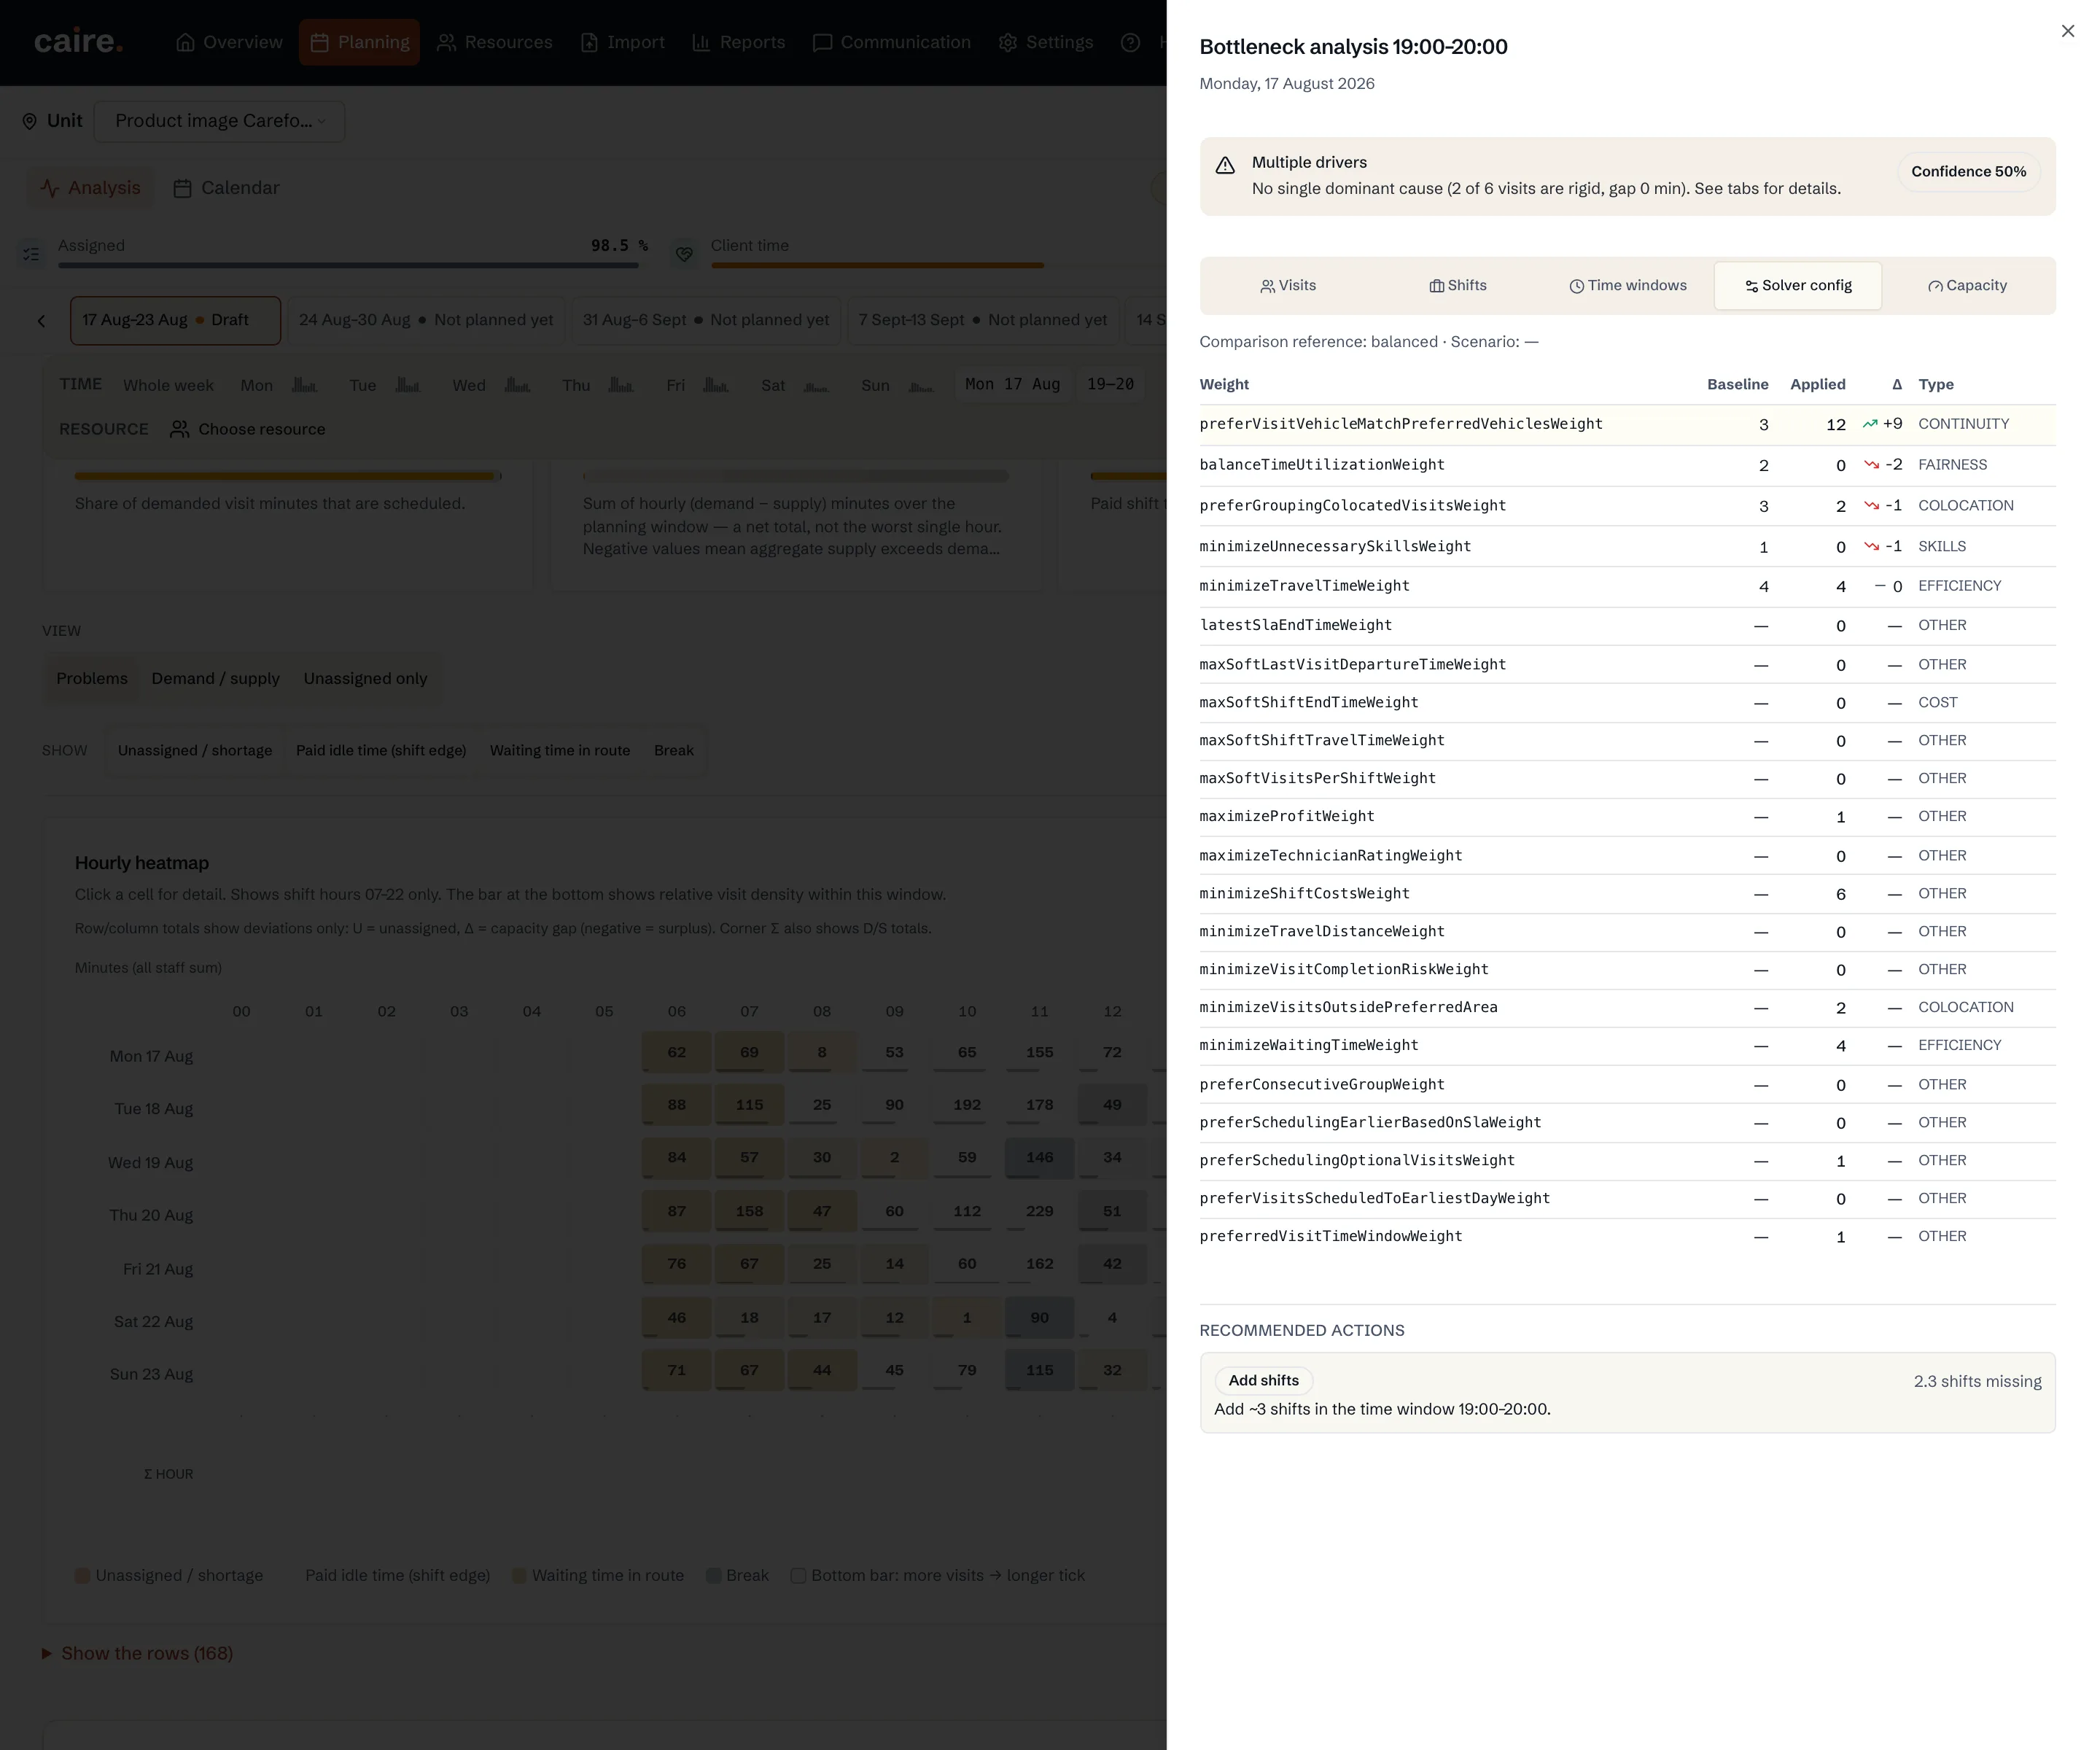This screenshot has width=2100, height=1750.
Task: Open Reports in the top navigation
Action: click(738, 42)
